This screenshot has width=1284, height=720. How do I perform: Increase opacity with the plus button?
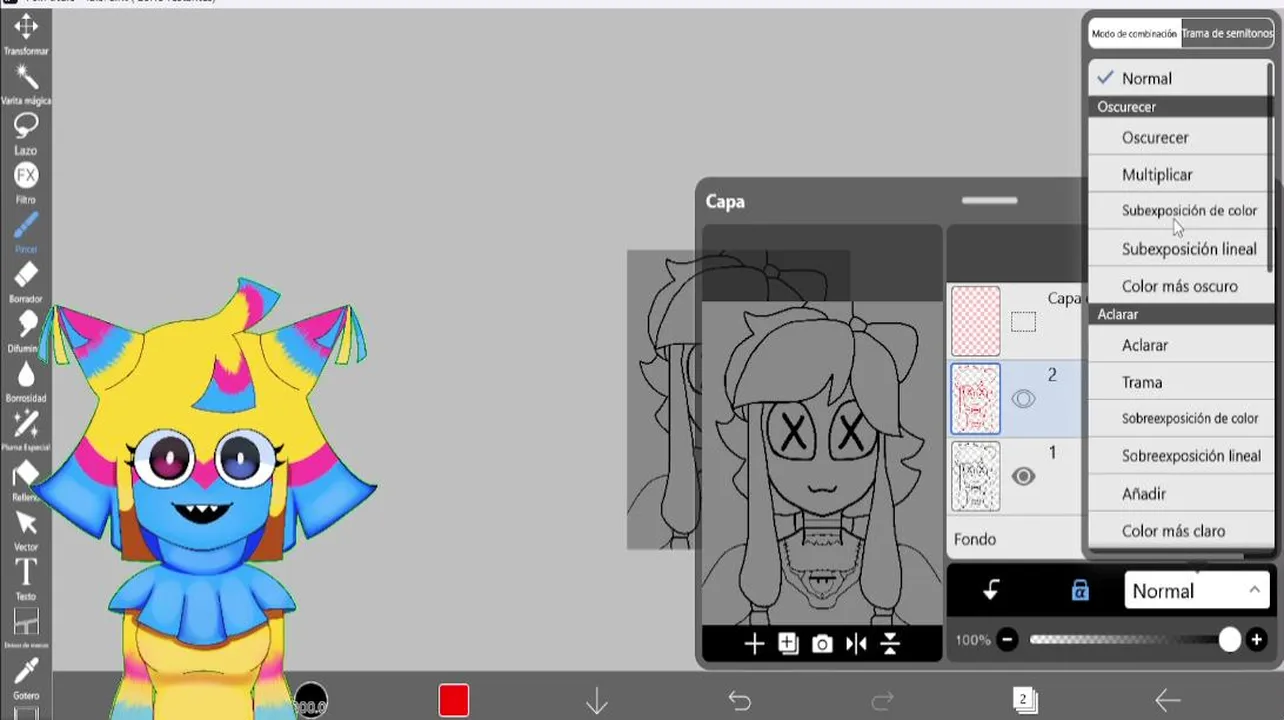click(1256, 640)
